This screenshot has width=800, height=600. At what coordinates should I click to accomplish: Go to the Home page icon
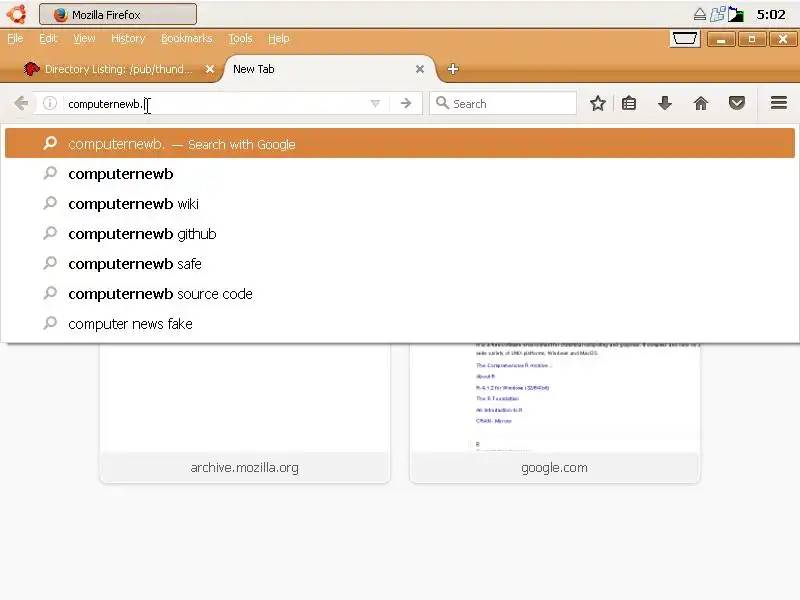pos(701,104)
